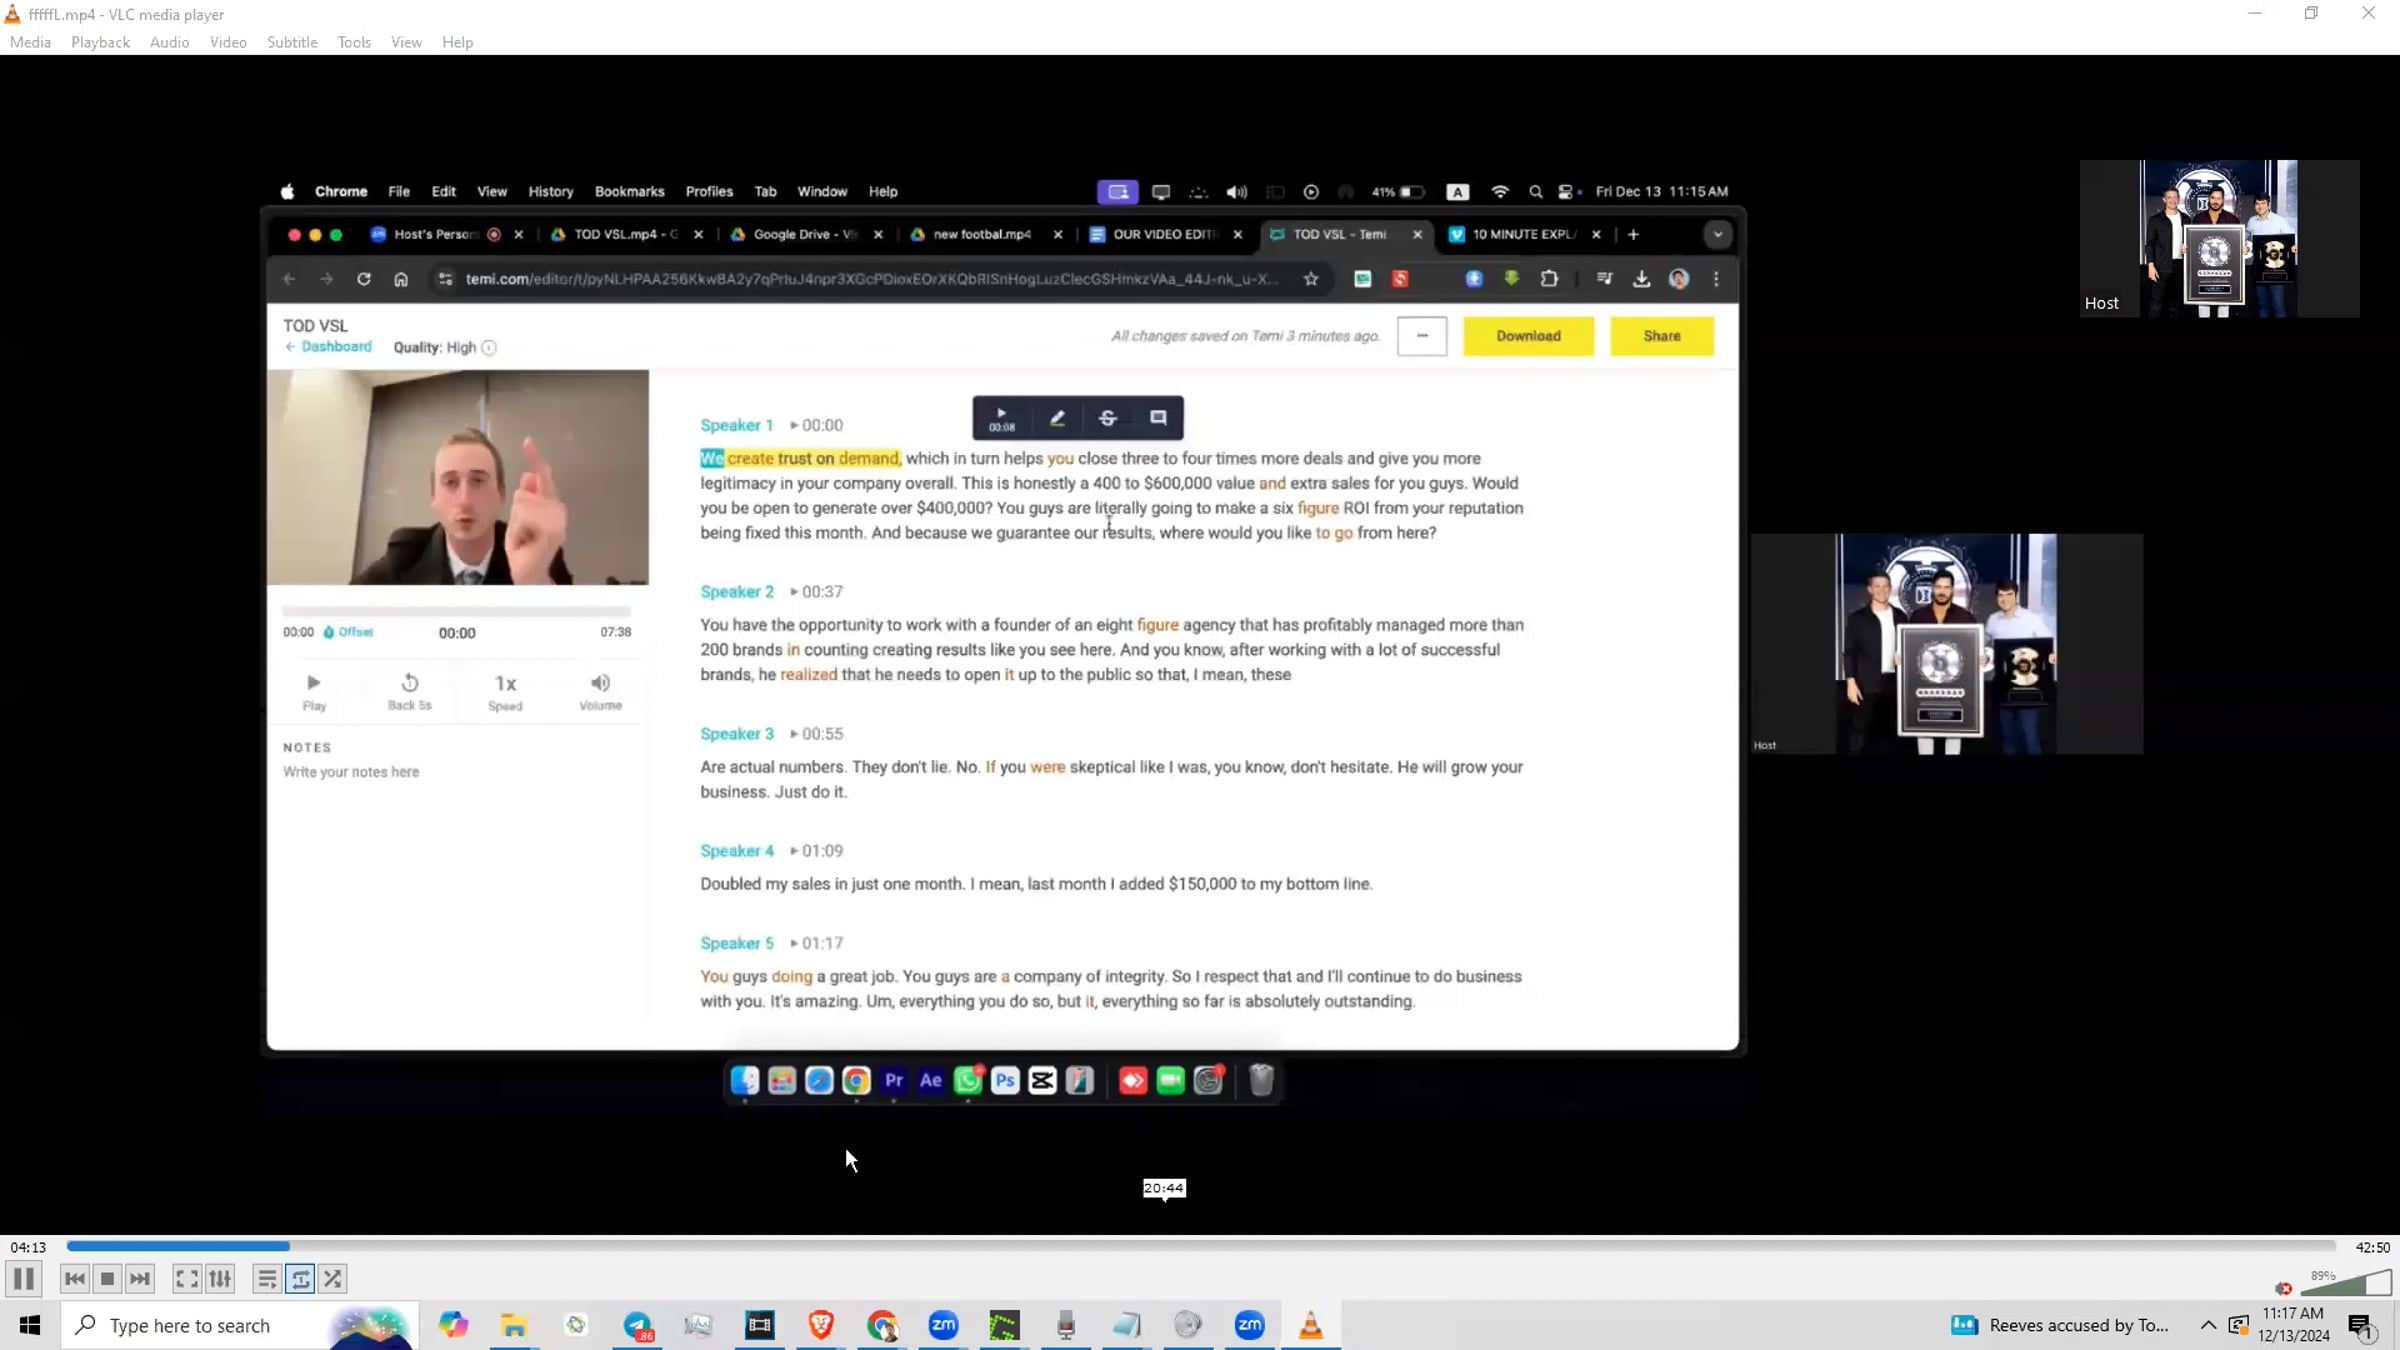Toggle the playlist view
2400x1350 pixels.
coord(266,1279)
